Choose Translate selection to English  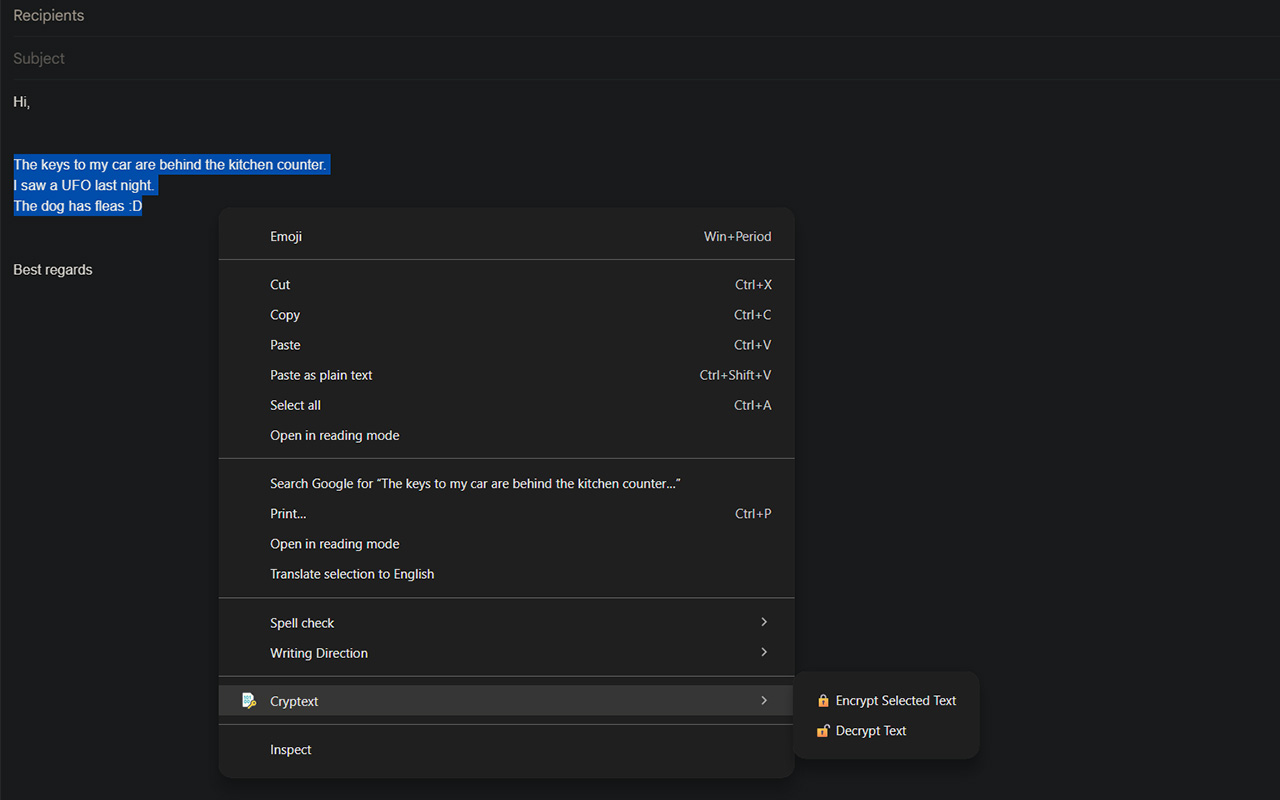[506, 574]
